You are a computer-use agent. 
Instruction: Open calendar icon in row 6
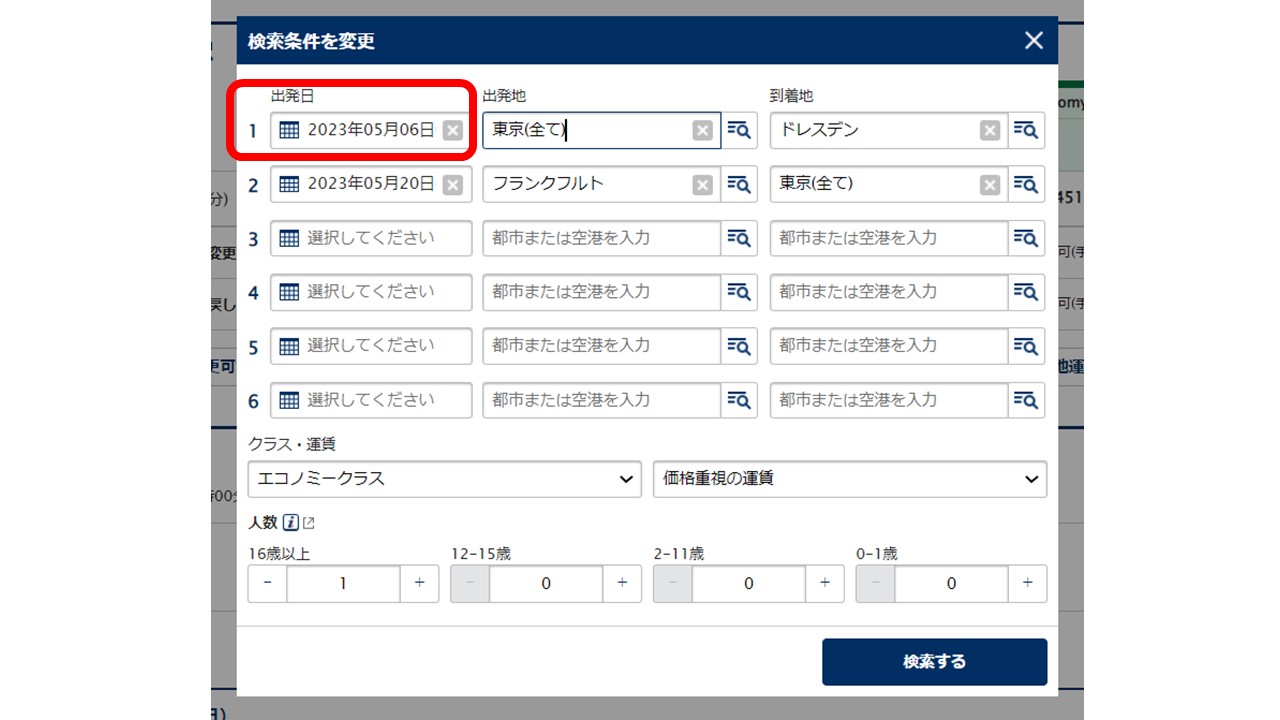289,400
